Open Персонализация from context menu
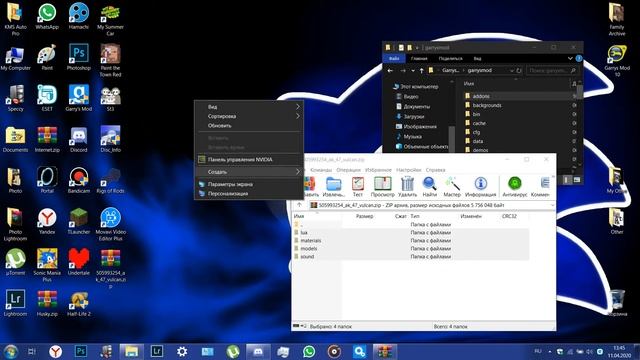640x360 pixels. [249, 193]
